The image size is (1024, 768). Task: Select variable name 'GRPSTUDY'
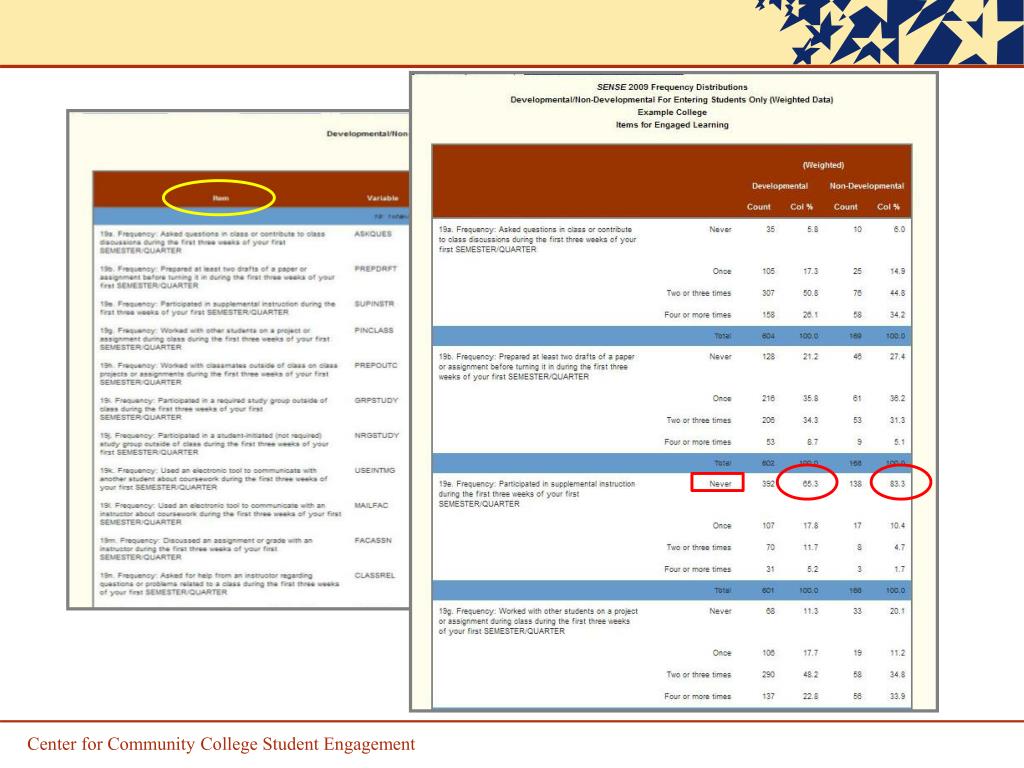[x=376, y=400]
